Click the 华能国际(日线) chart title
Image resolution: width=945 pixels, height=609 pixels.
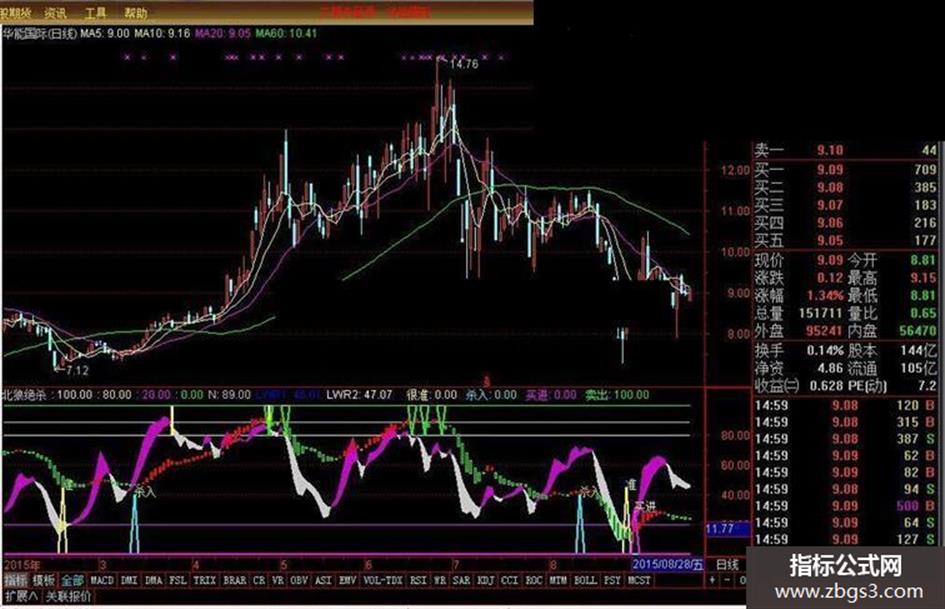click(40, 33)
